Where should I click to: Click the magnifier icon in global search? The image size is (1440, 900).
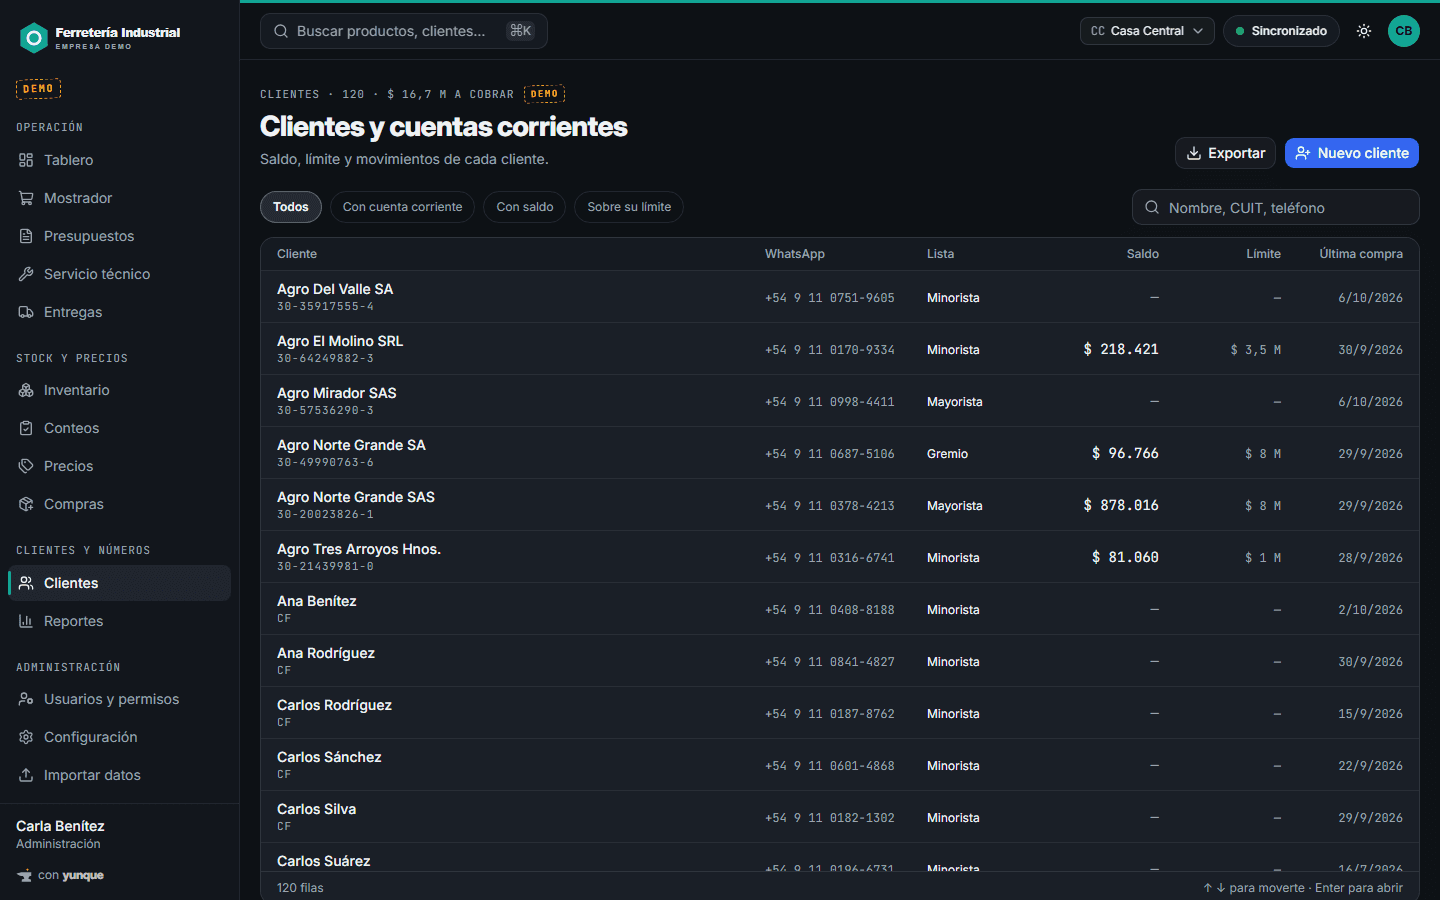point(281,31)
